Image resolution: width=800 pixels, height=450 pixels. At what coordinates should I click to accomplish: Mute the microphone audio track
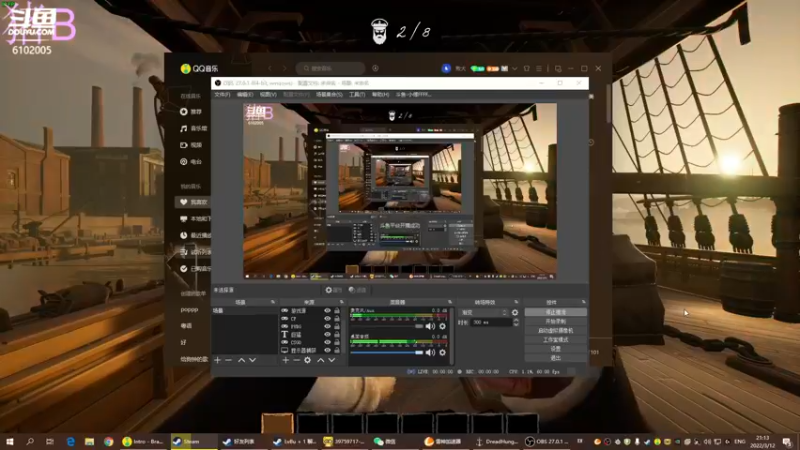click(x=431, y=326)
